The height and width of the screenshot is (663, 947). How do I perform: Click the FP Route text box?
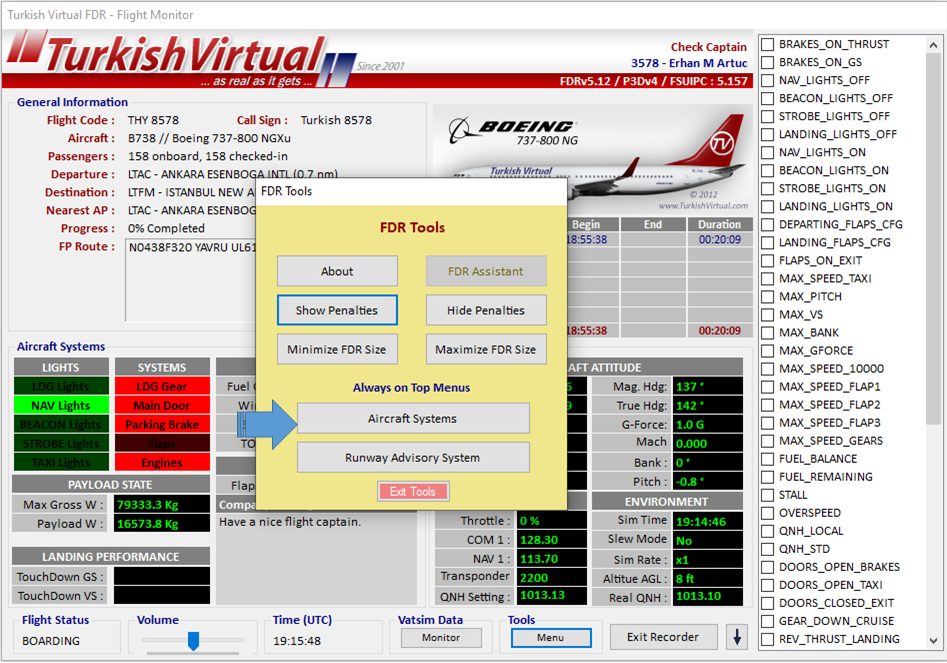191,281
